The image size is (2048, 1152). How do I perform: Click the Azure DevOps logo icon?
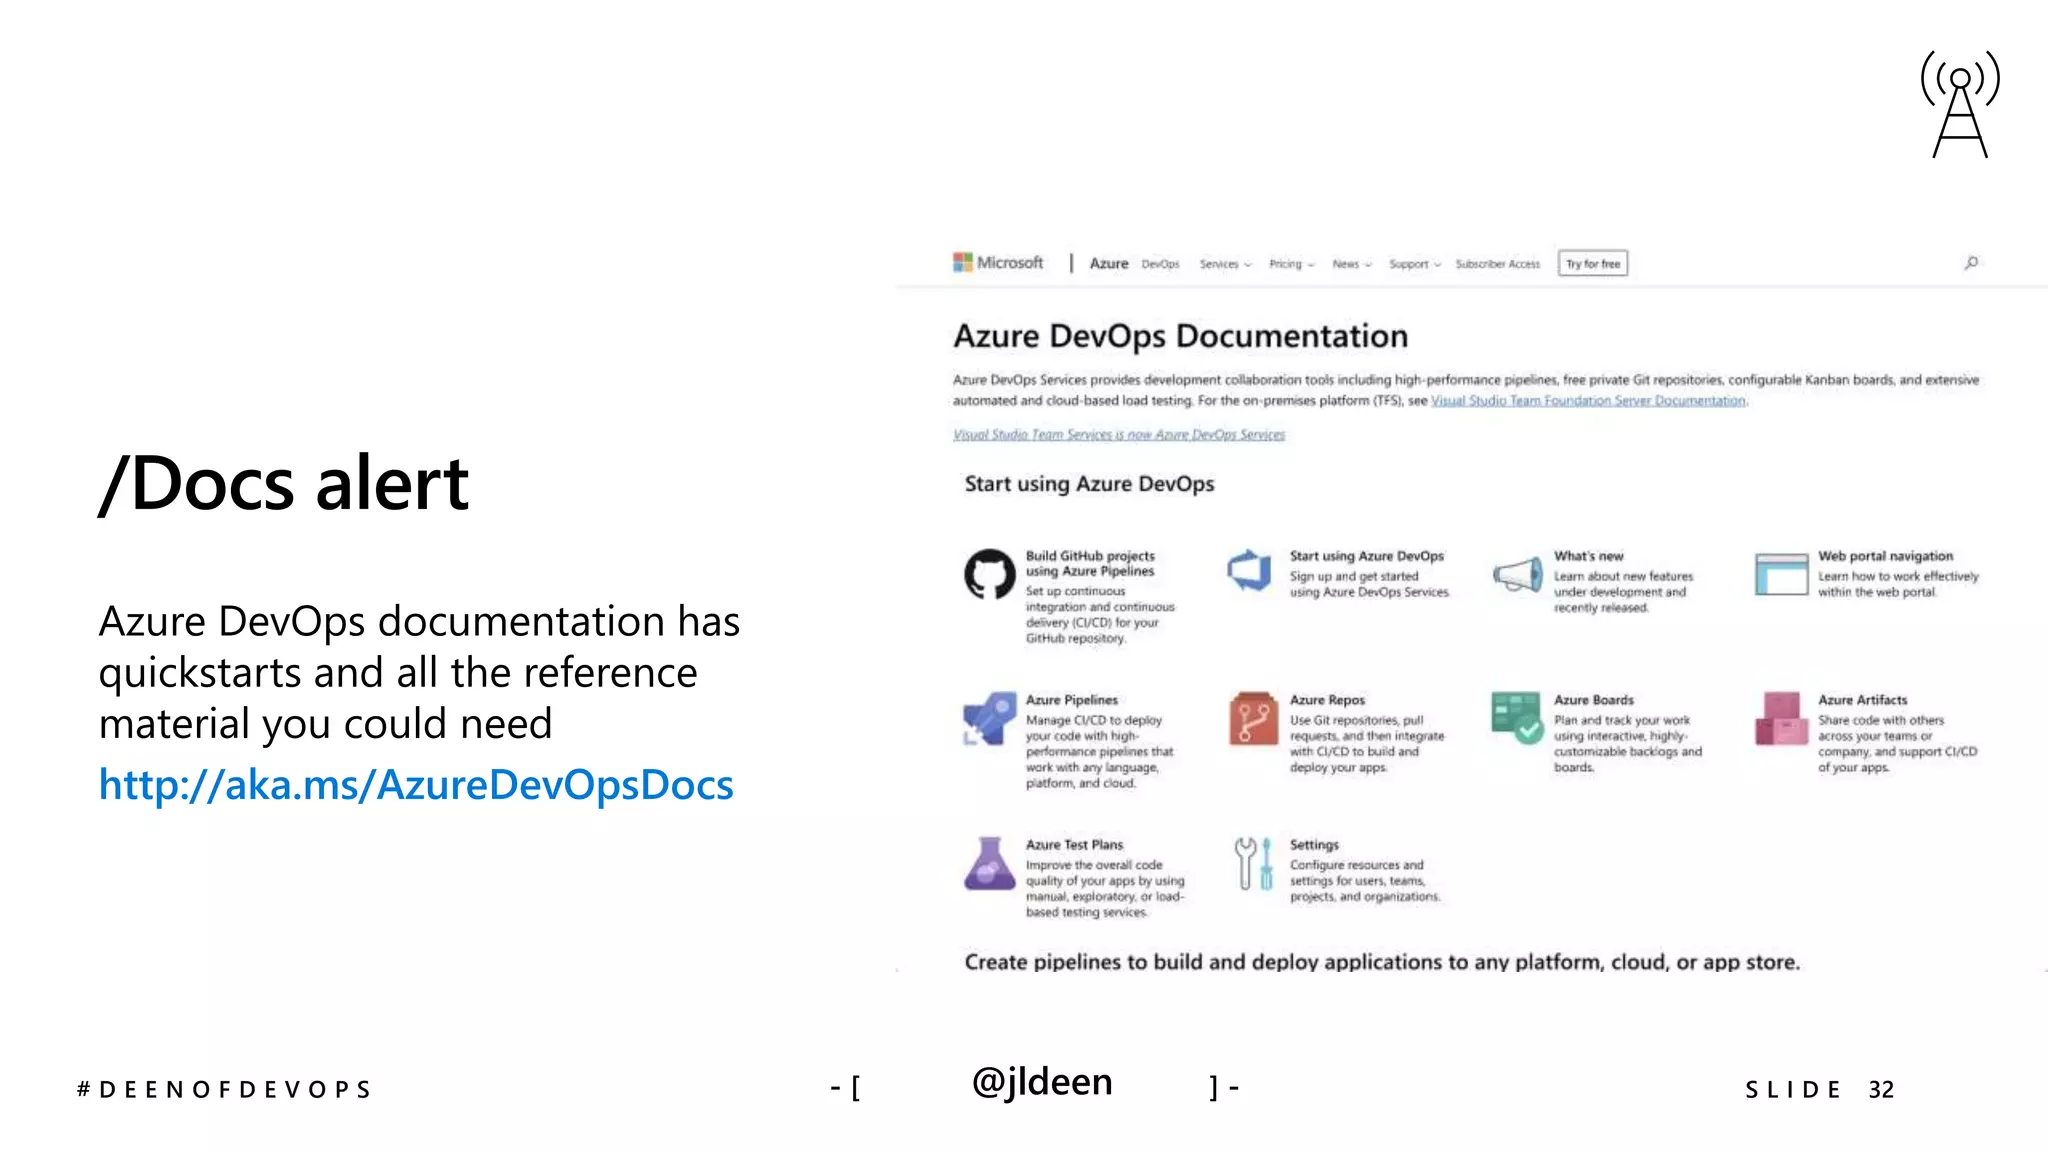[x=1250, y=570]
